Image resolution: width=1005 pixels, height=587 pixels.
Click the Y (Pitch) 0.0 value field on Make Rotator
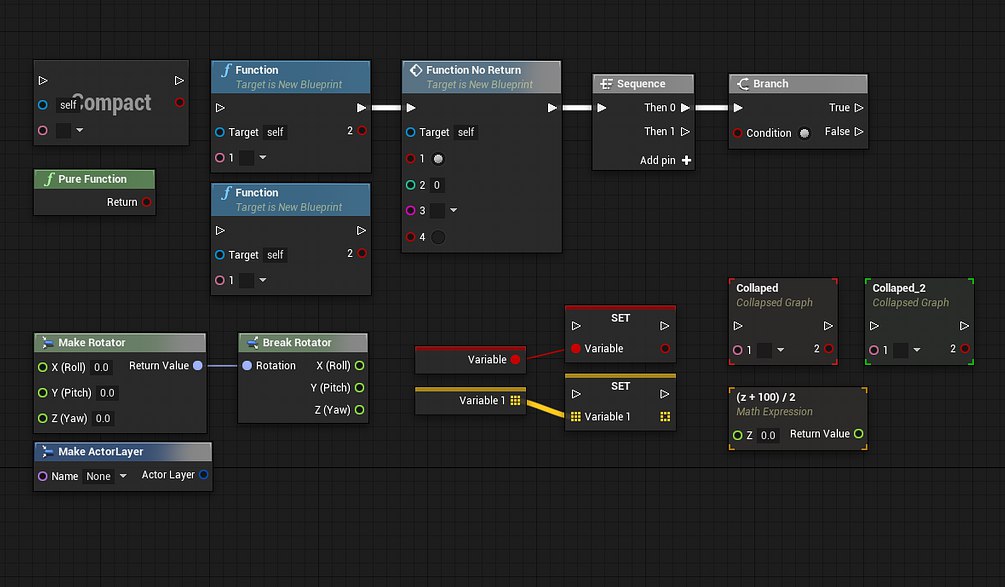tap(107, 393)
